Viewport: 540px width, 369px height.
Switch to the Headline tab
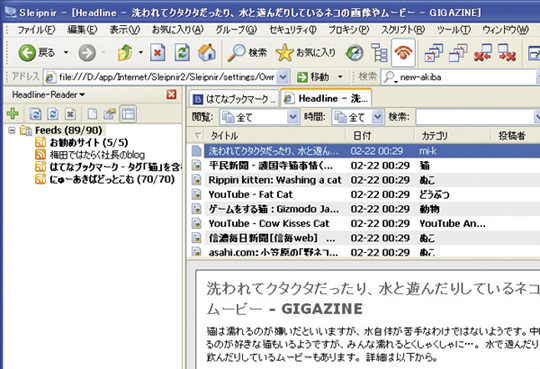[x=326, y=99]
